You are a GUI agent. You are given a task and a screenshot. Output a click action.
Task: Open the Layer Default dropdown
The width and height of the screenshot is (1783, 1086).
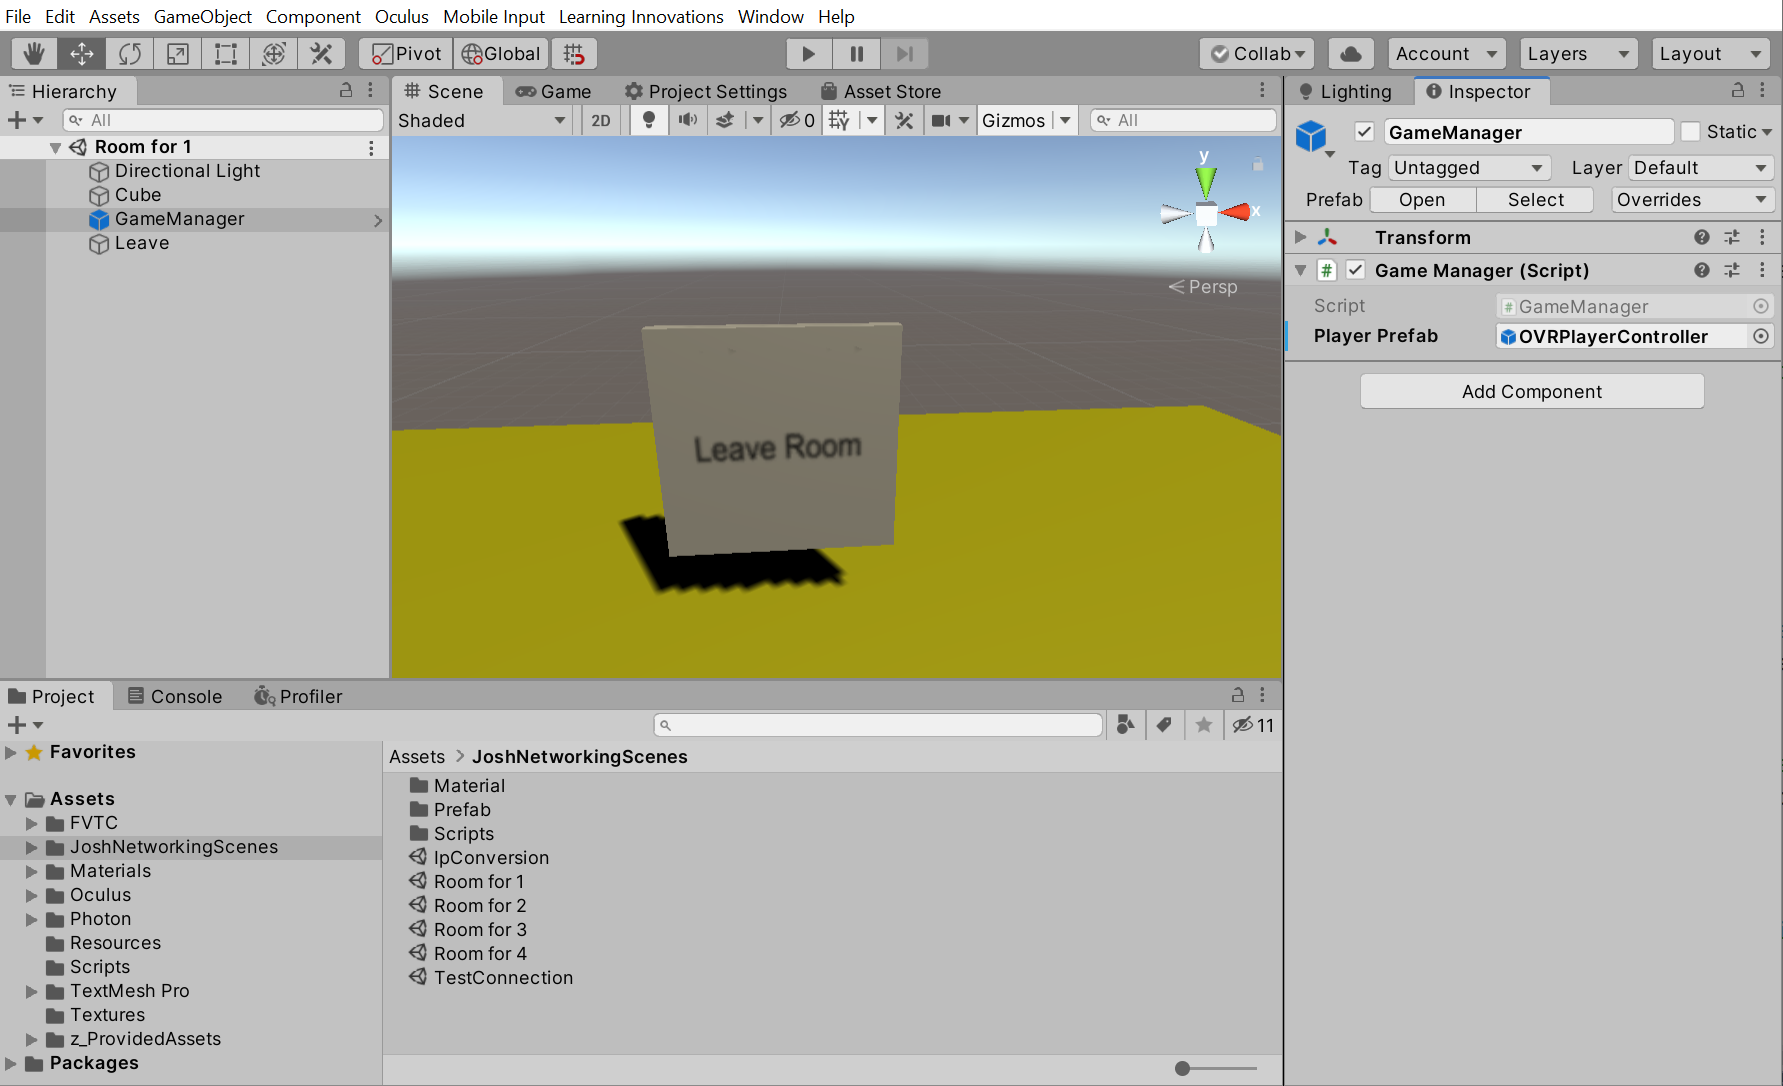tap(1702, 167)
